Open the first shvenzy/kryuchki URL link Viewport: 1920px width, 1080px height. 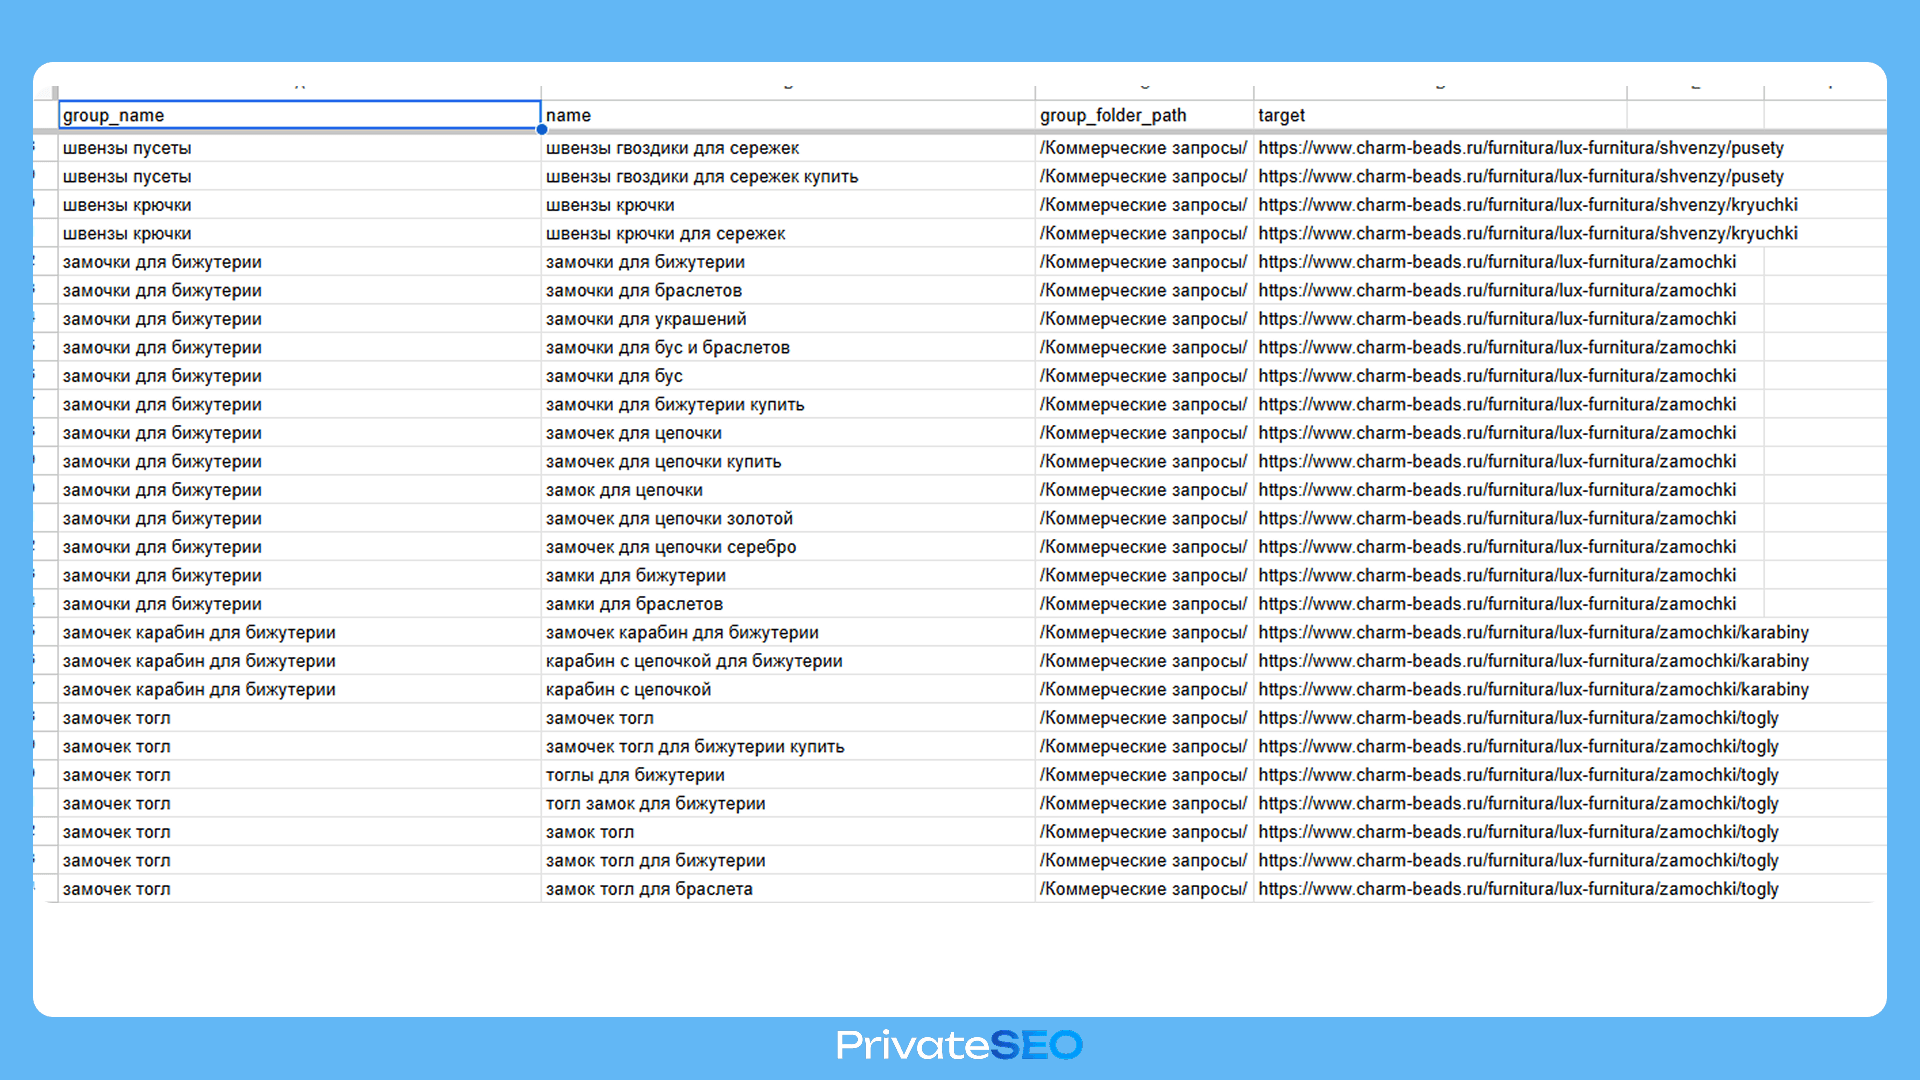click(x=1527, y=205)
